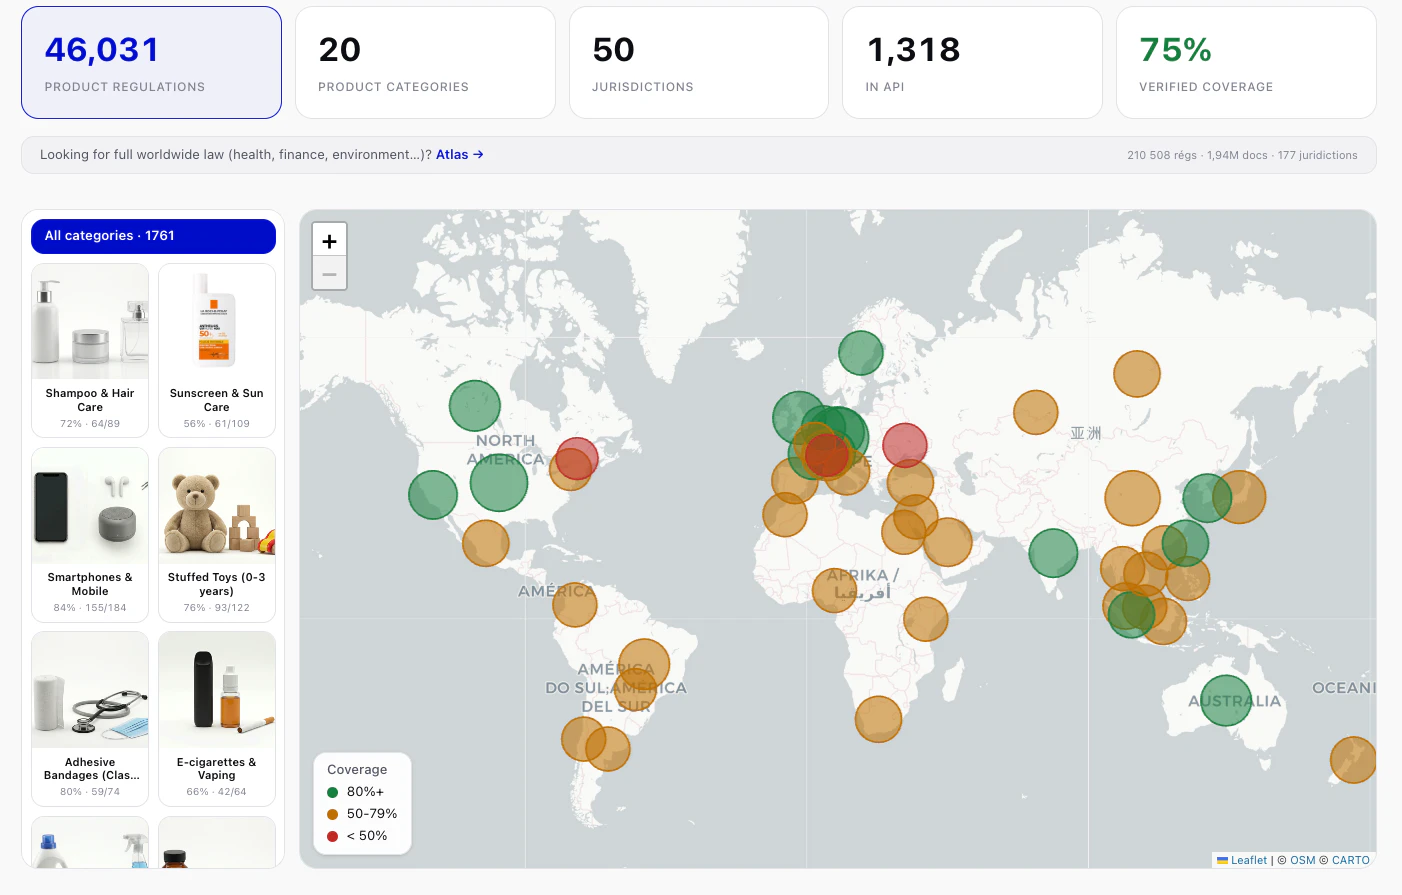
Task: Click the 50-79% coverage legend entry
Action: click(x=362, y=814)
